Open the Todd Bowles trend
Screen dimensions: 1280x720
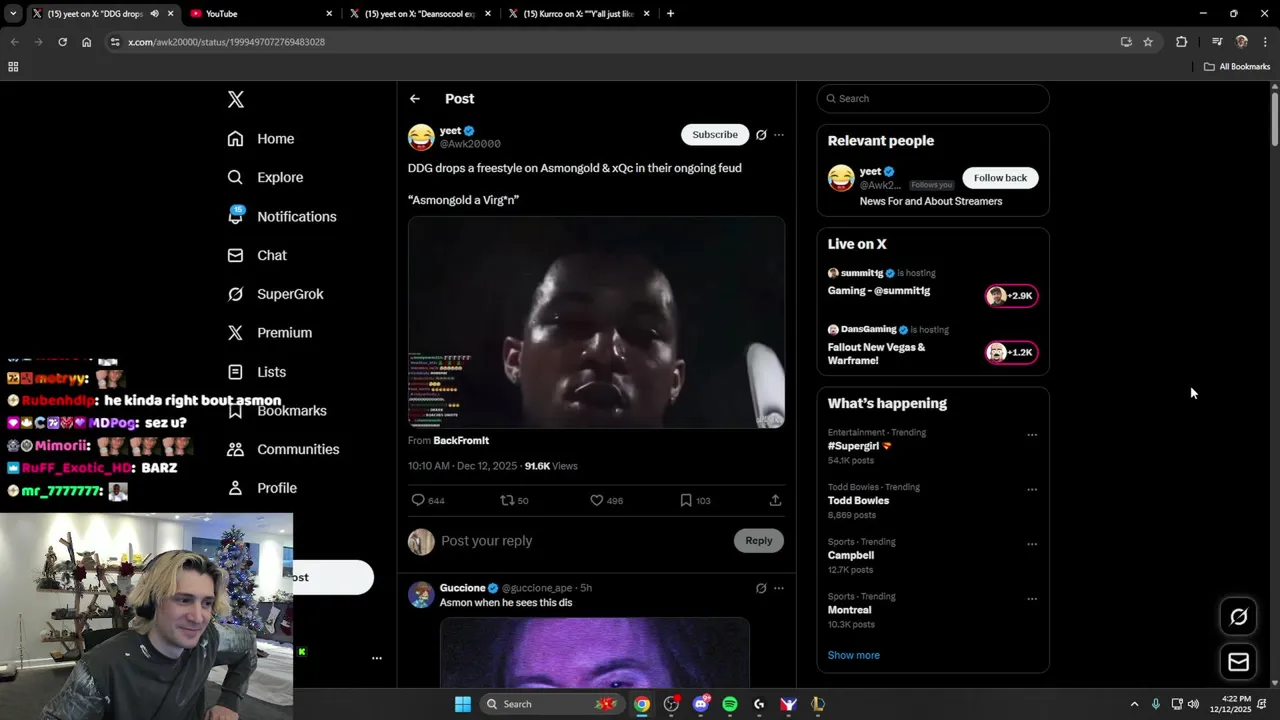pyautogui.click(x=858, y=501)
